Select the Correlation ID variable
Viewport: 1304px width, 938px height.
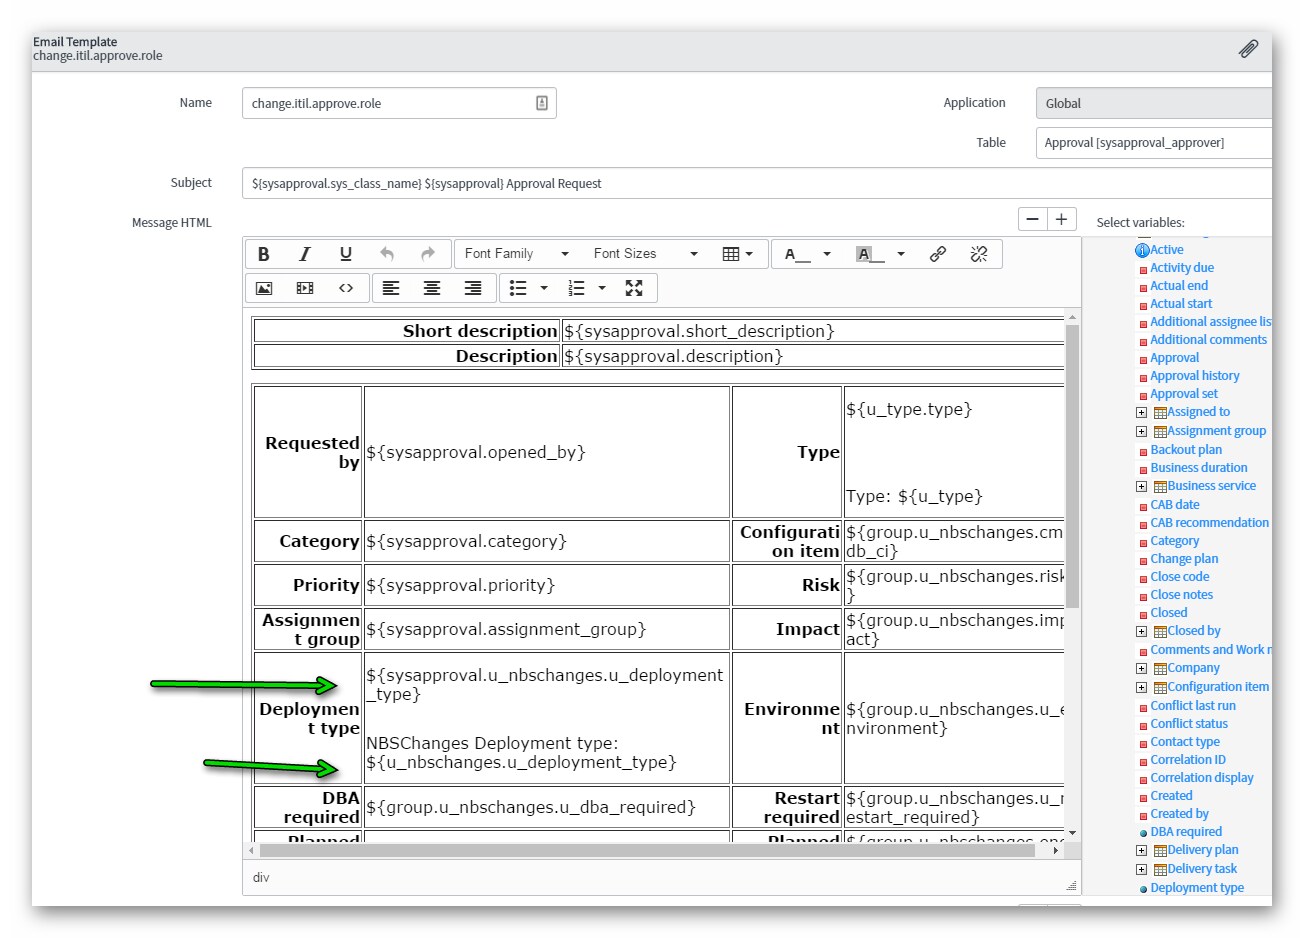pyautogui.click(x=1188, y=760)
